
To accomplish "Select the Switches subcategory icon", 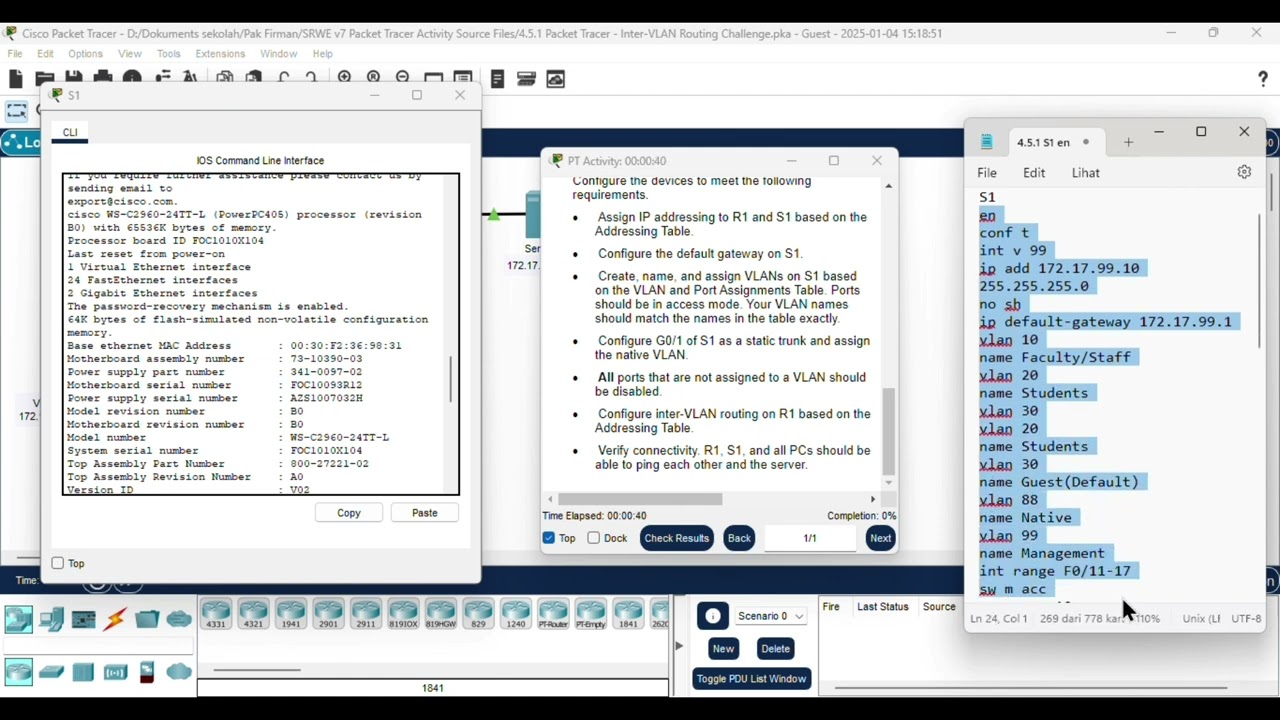I will 51,672.
